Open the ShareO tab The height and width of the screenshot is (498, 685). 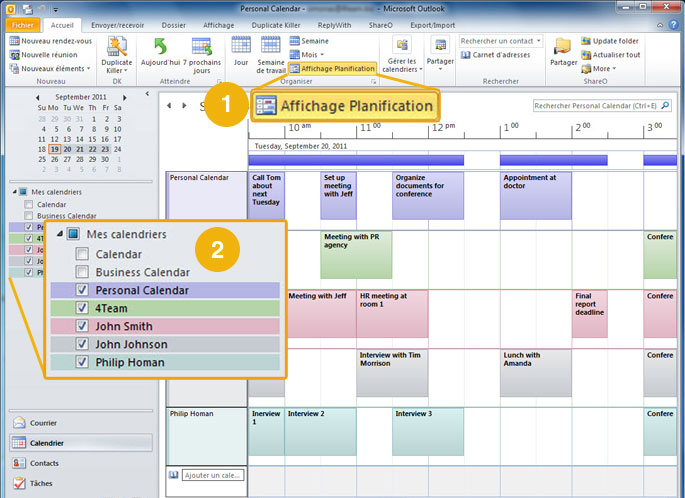coord(381,25)
